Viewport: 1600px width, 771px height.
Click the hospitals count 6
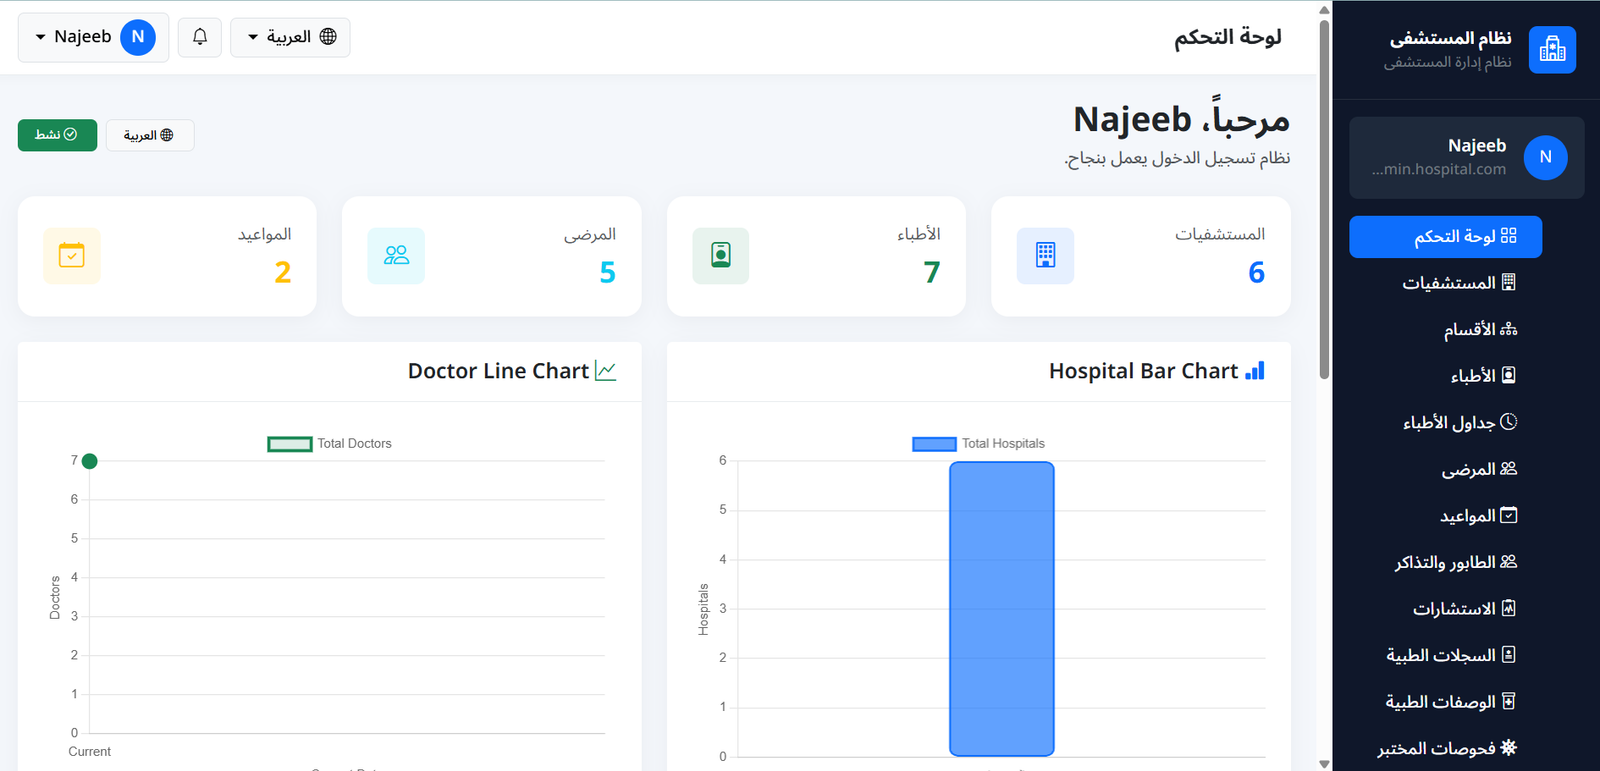pyautogui.click(x=1256, y=272)
